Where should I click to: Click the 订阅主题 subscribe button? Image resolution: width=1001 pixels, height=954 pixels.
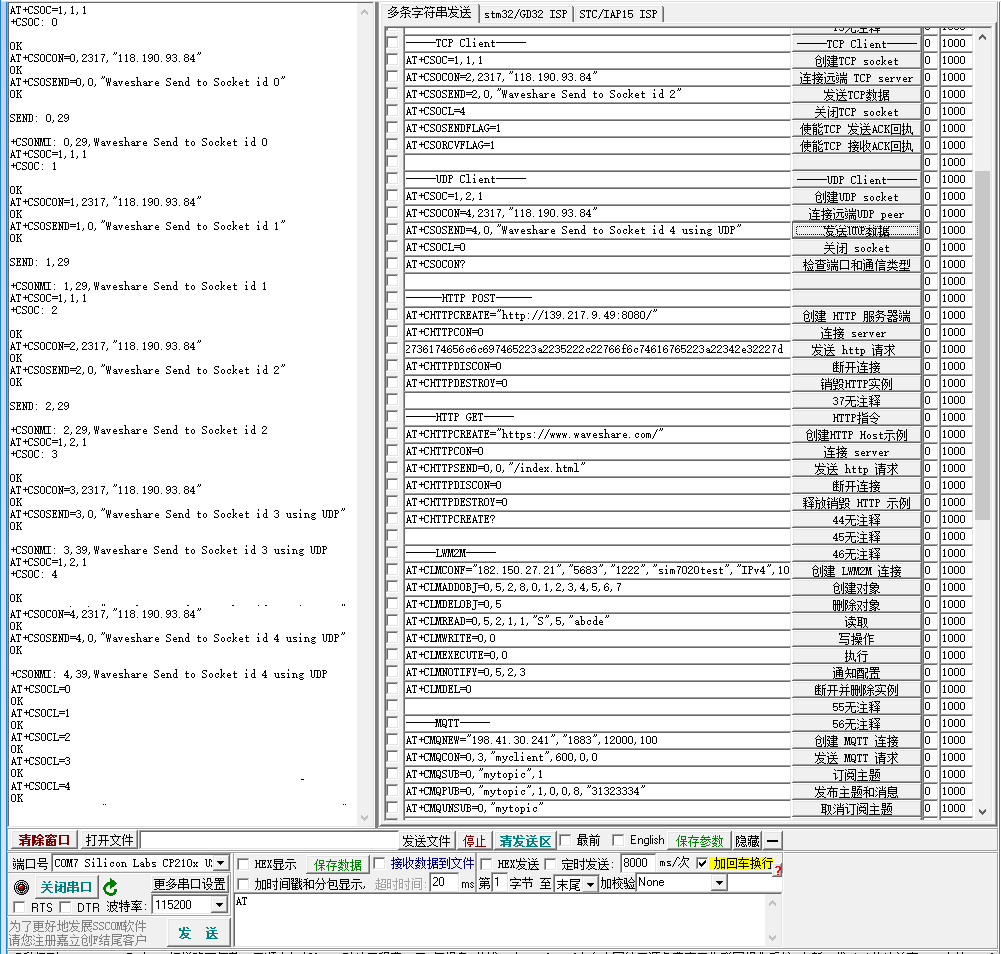[856, 775]
